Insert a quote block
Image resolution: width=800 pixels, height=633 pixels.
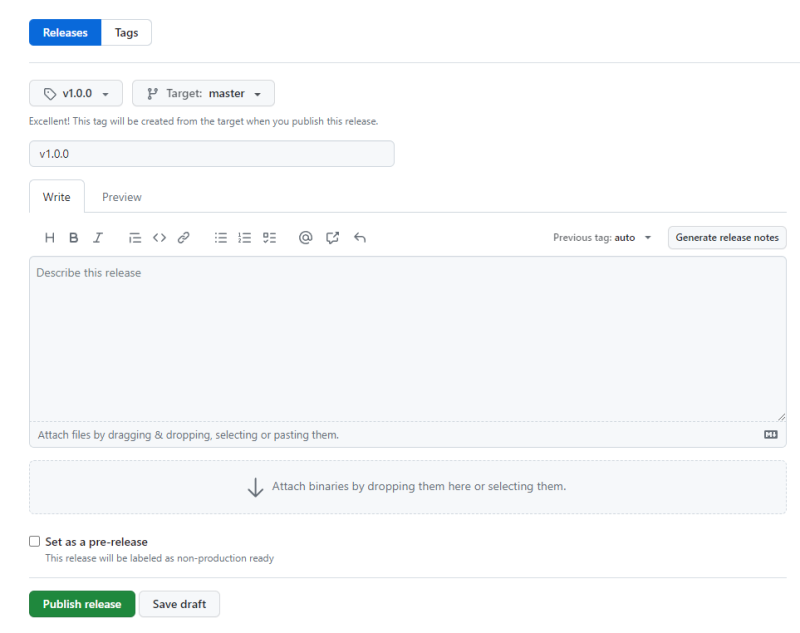pos(135,238)
